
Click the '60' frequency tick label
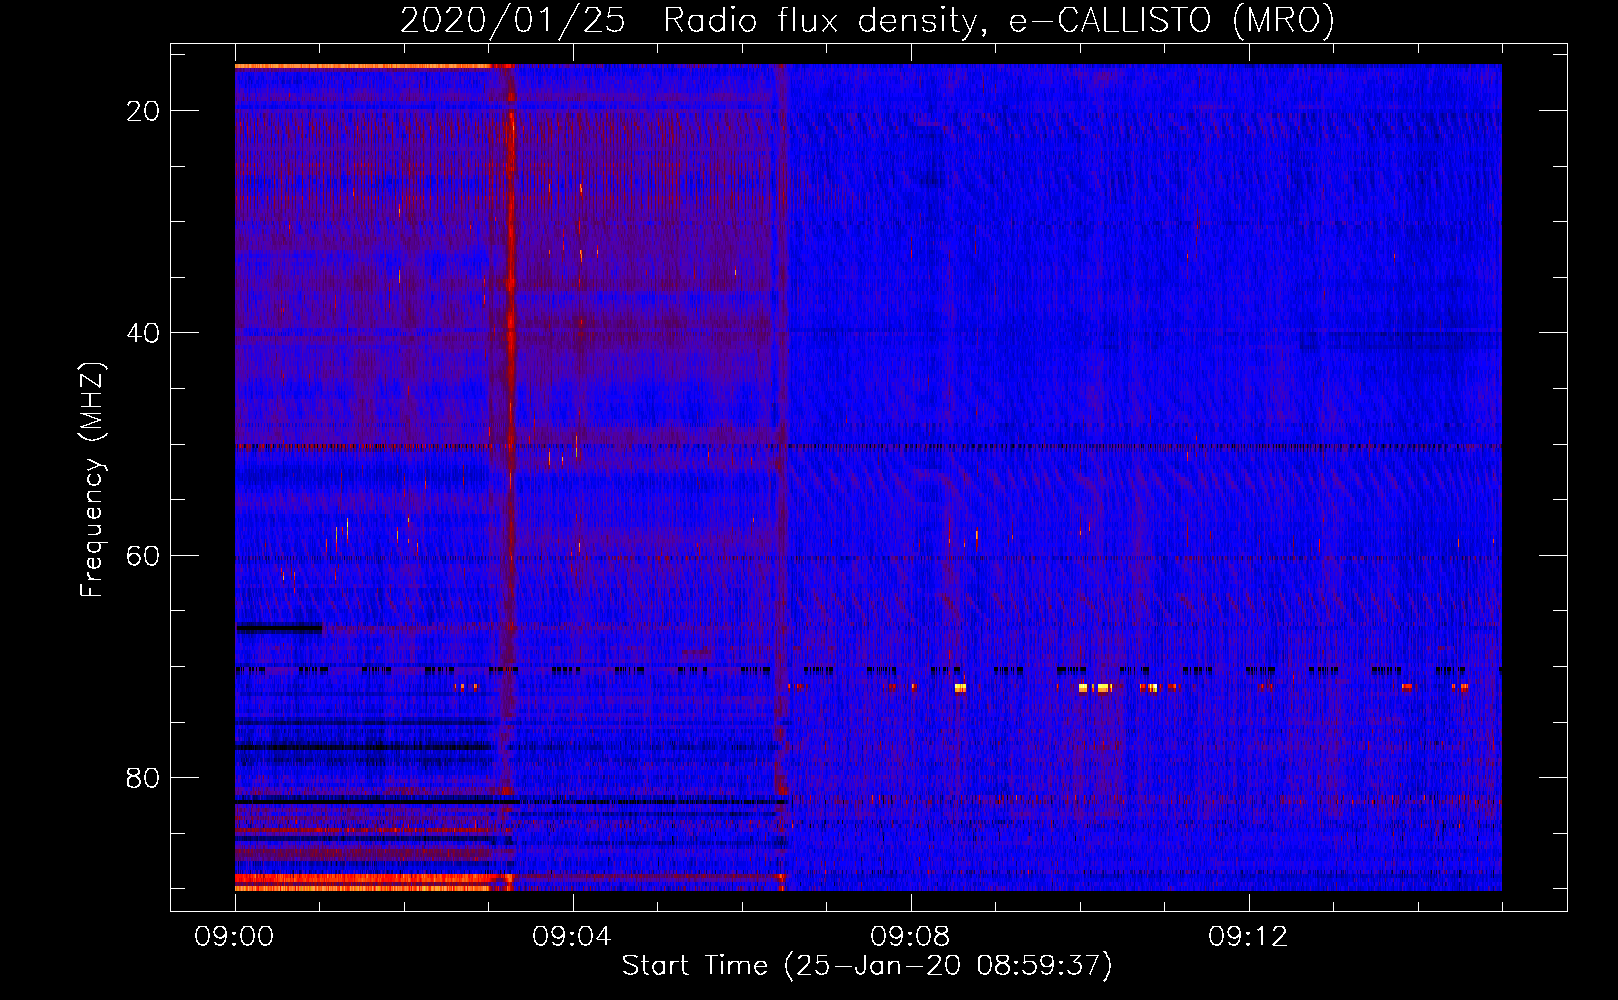tap(143, 555)
